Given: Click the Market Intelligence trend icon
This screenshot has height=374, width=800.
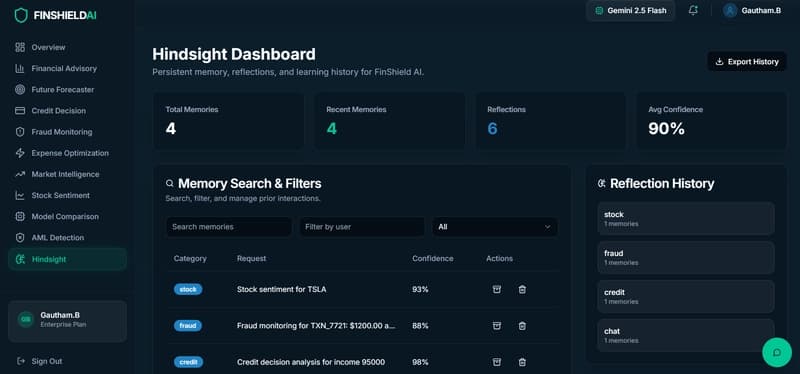Looking at the screenshot, I should (20, 174).
